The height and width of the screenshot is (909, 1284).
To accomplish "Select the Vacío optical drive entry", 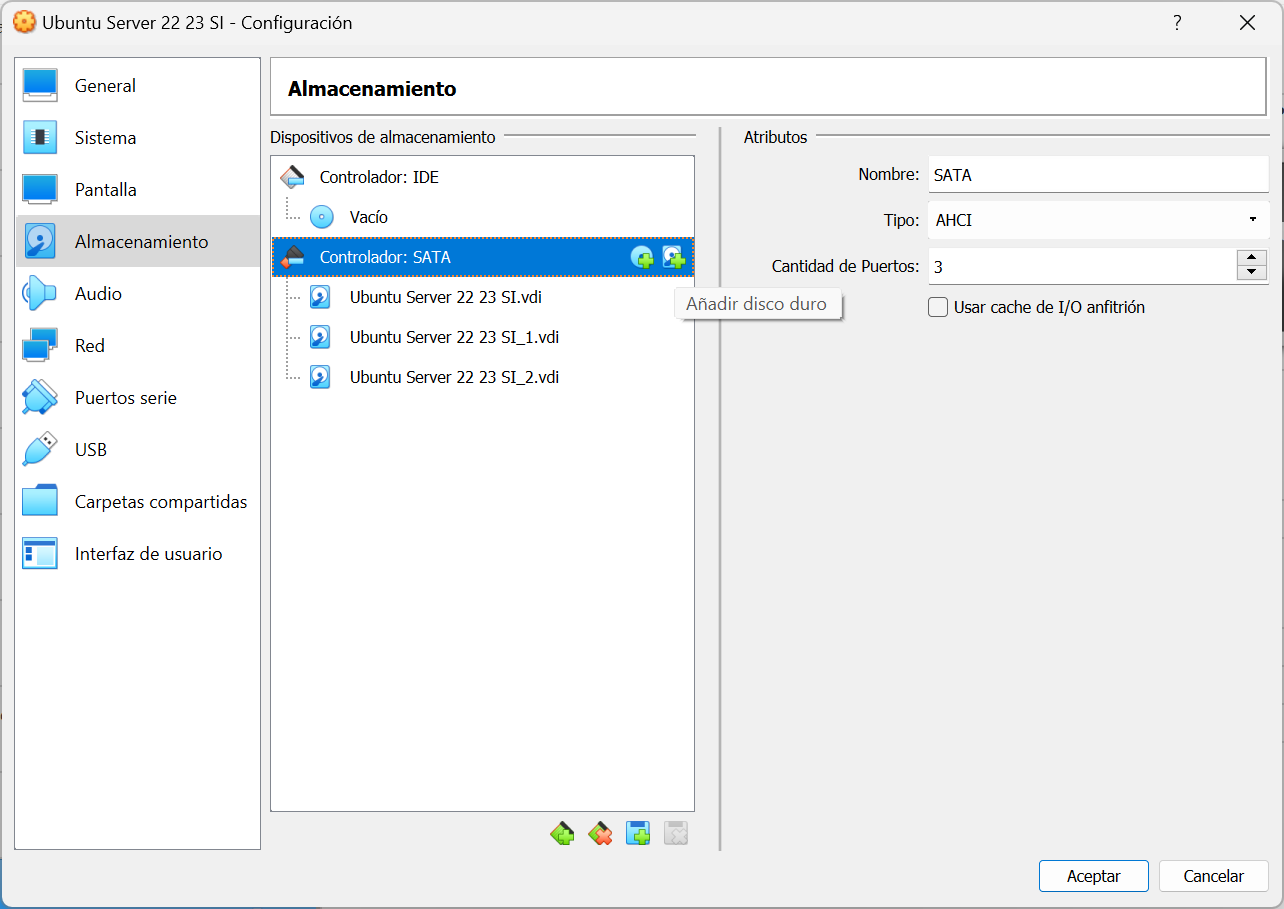I will coord(482,217).
